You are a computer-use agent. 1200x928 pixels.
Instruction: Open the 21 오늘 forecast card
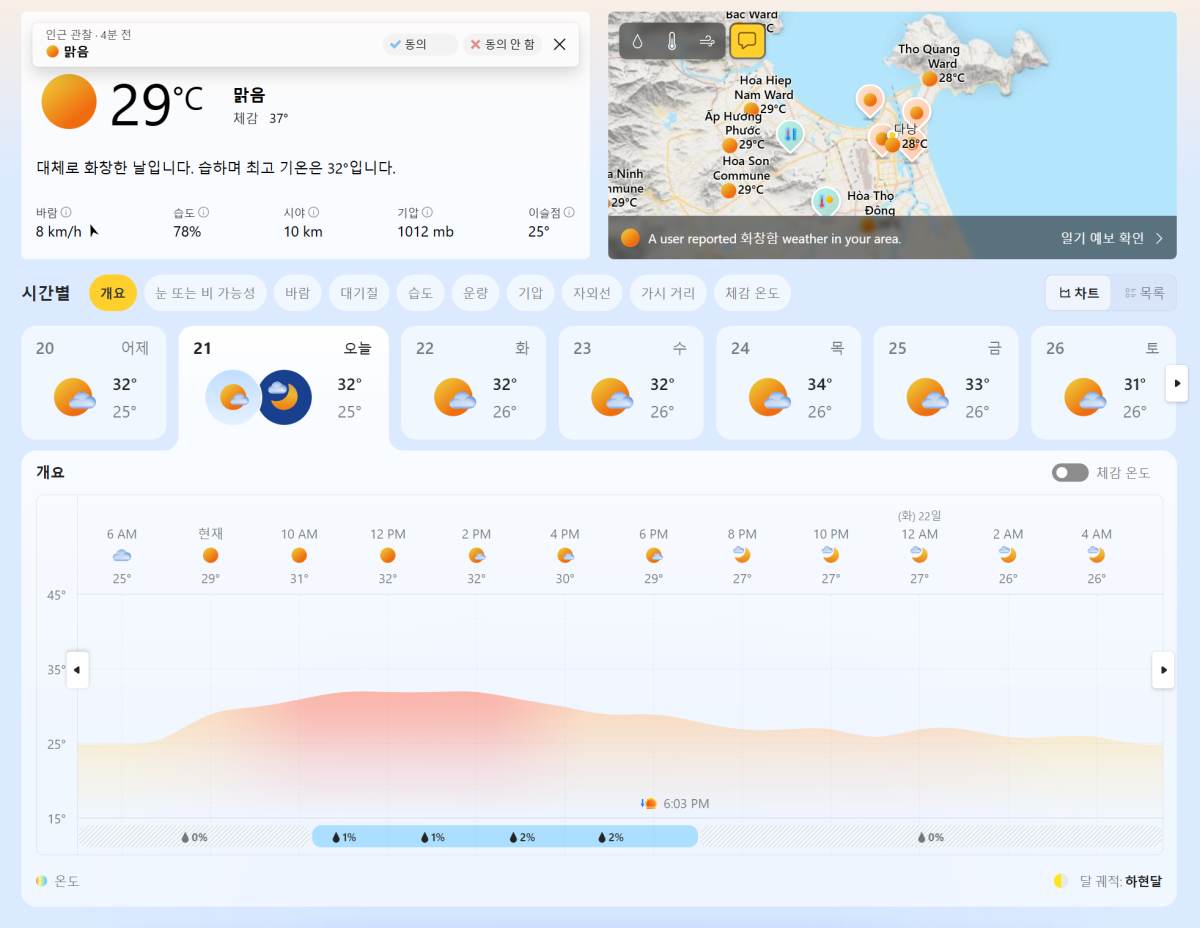(284, 386)
